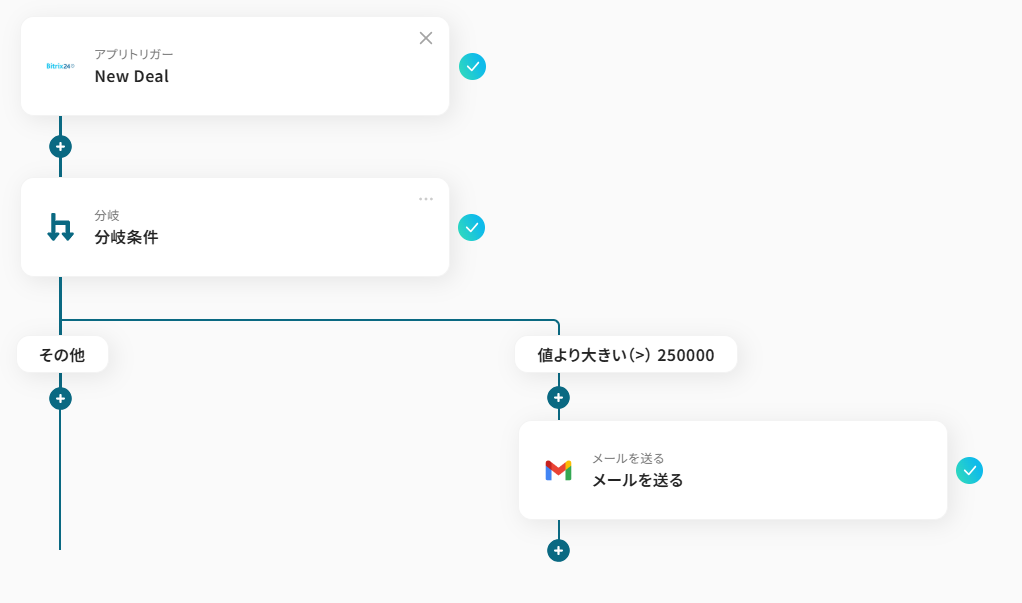The image size is (1022, 603).
Task: Click green checkmark beside メールを送る
Action: (969, 470)
